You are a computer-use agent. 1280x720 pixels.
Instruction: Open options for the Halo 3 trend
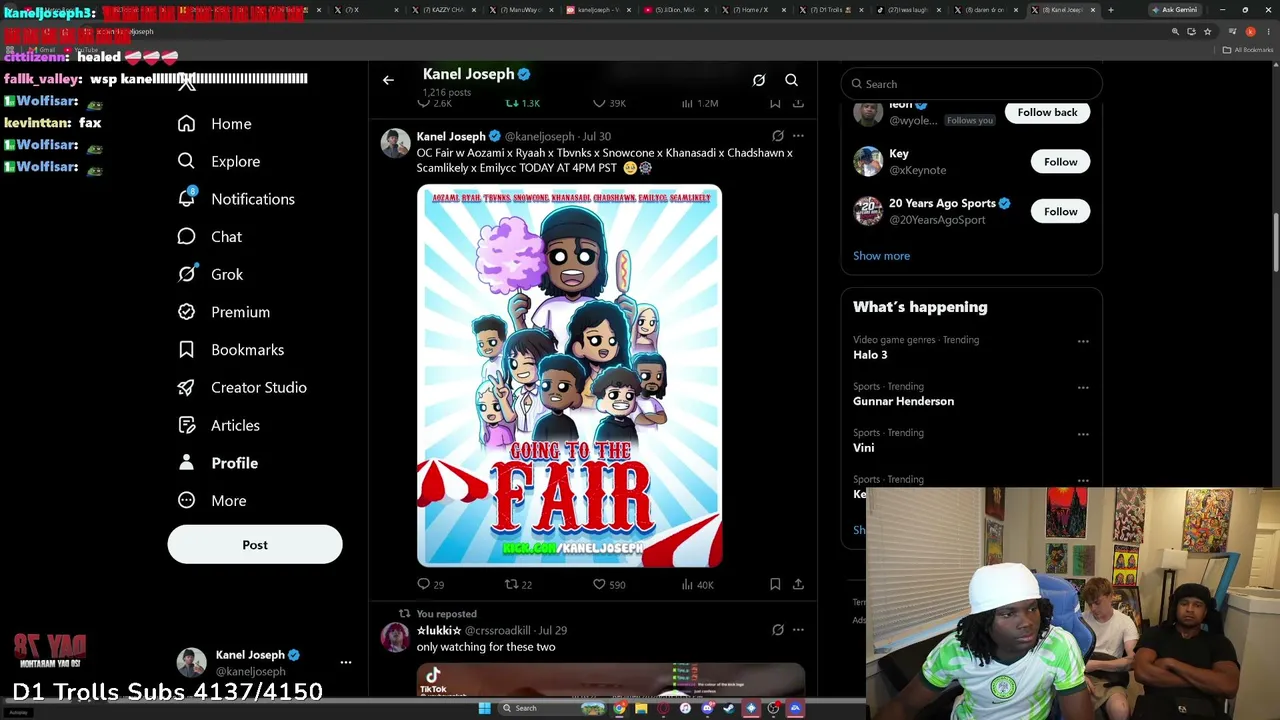tap(1083, 341)
